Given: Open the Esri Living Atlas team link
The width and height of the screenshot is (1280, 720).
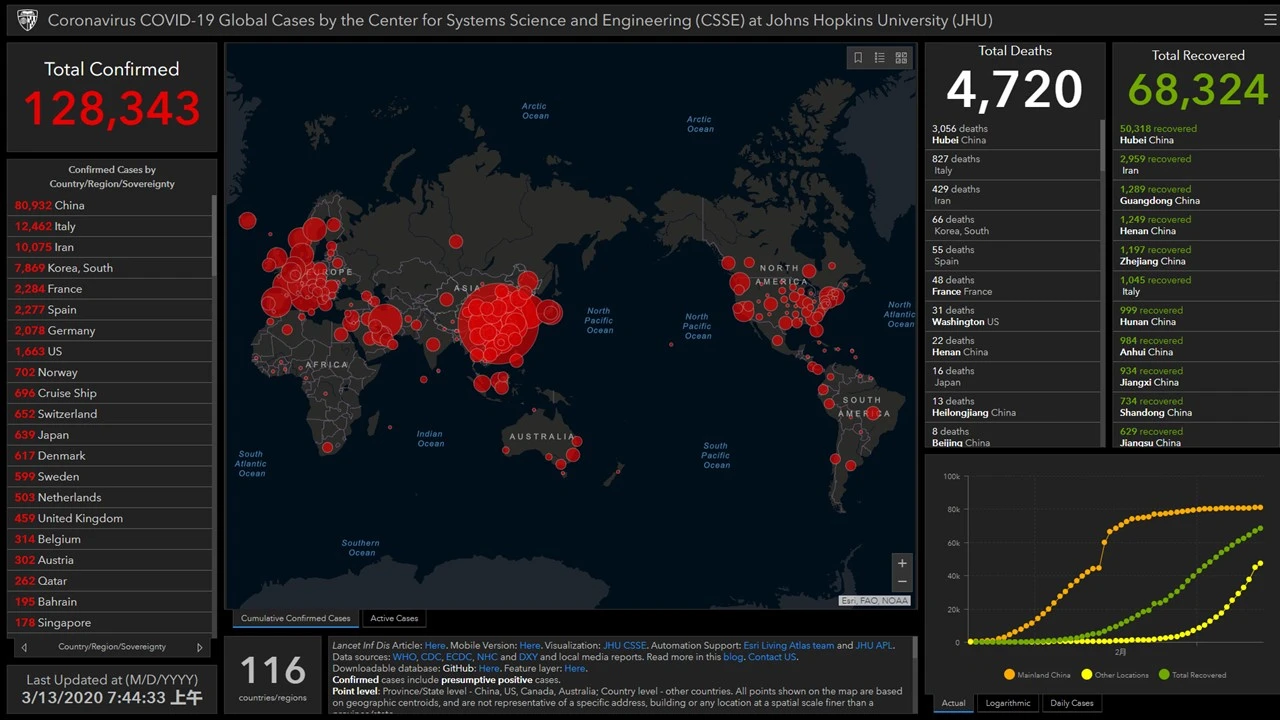Looking at the screenshot, I should click(788, 646).
